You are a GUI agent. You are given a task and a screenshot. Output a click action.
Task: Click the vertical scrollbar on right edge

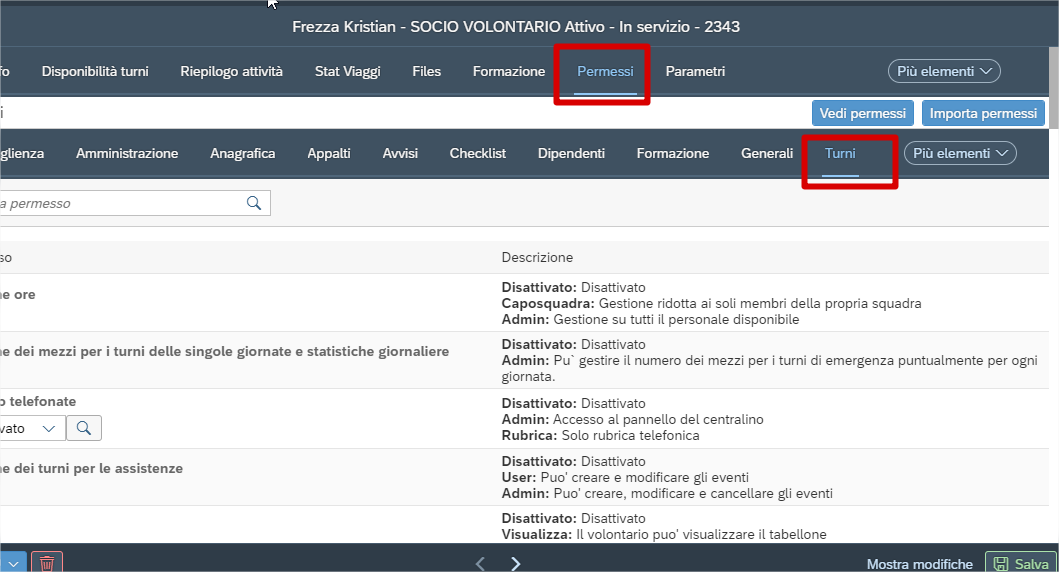pyautogui.click(x=1054, y=88)
